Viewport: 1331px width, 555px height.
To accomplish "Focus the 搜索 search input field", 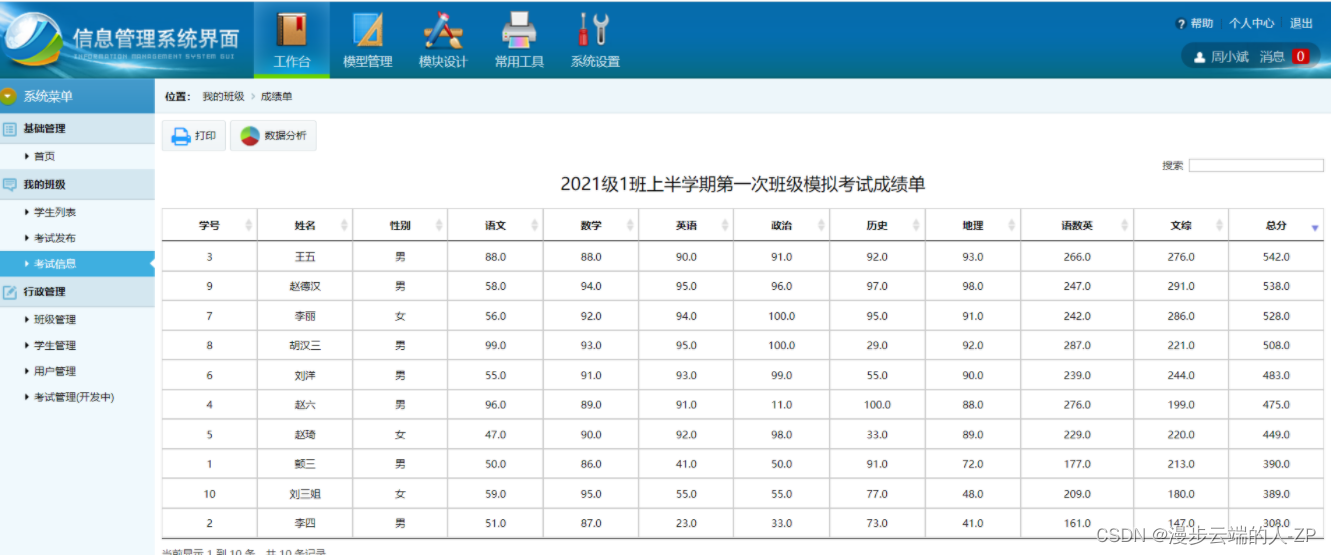I will coord(1256,166).
